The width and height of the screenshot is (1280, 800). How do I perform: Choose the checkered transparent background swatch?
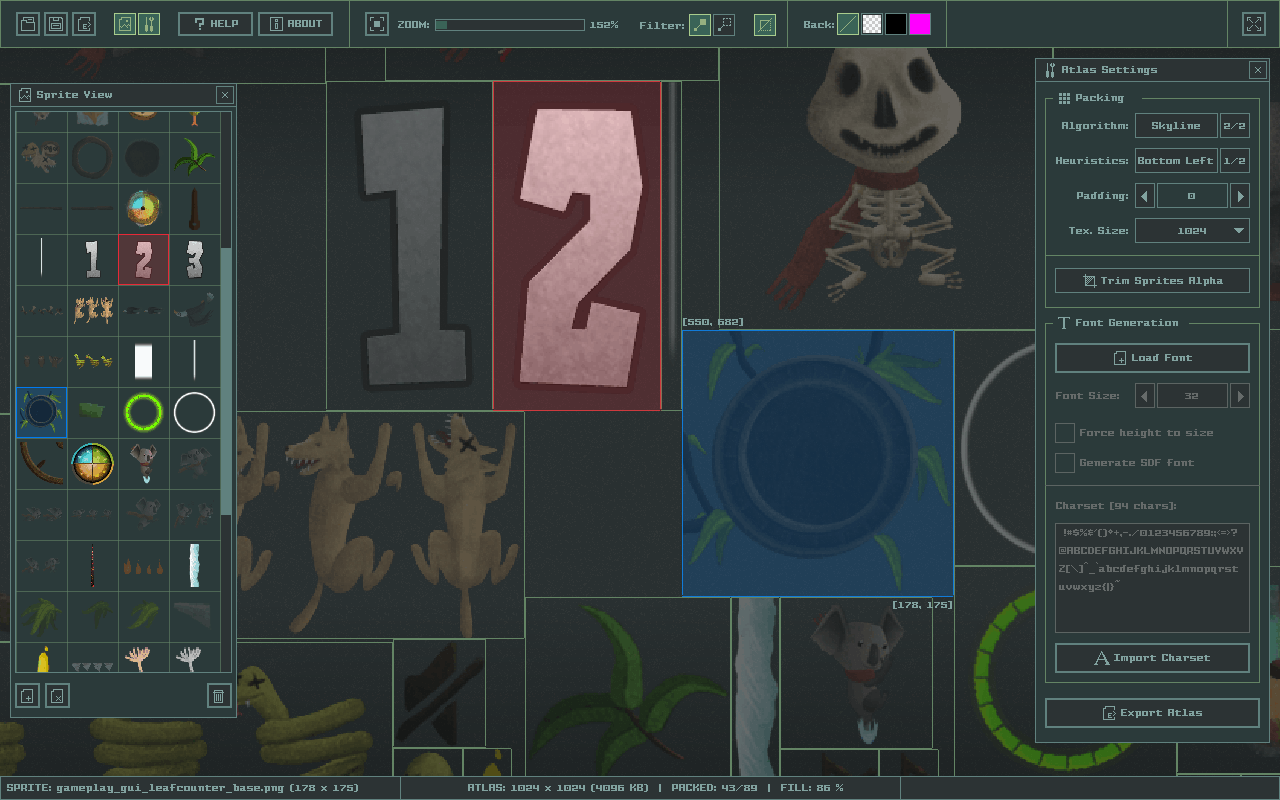tap(872, 24)
